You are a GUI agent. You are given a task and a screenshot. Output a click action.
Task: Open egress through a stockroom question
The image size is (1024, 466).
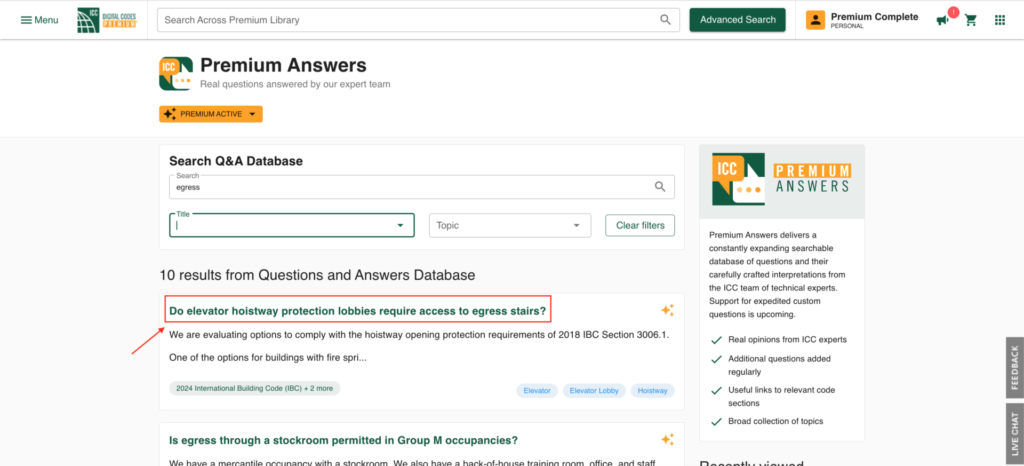344,441
